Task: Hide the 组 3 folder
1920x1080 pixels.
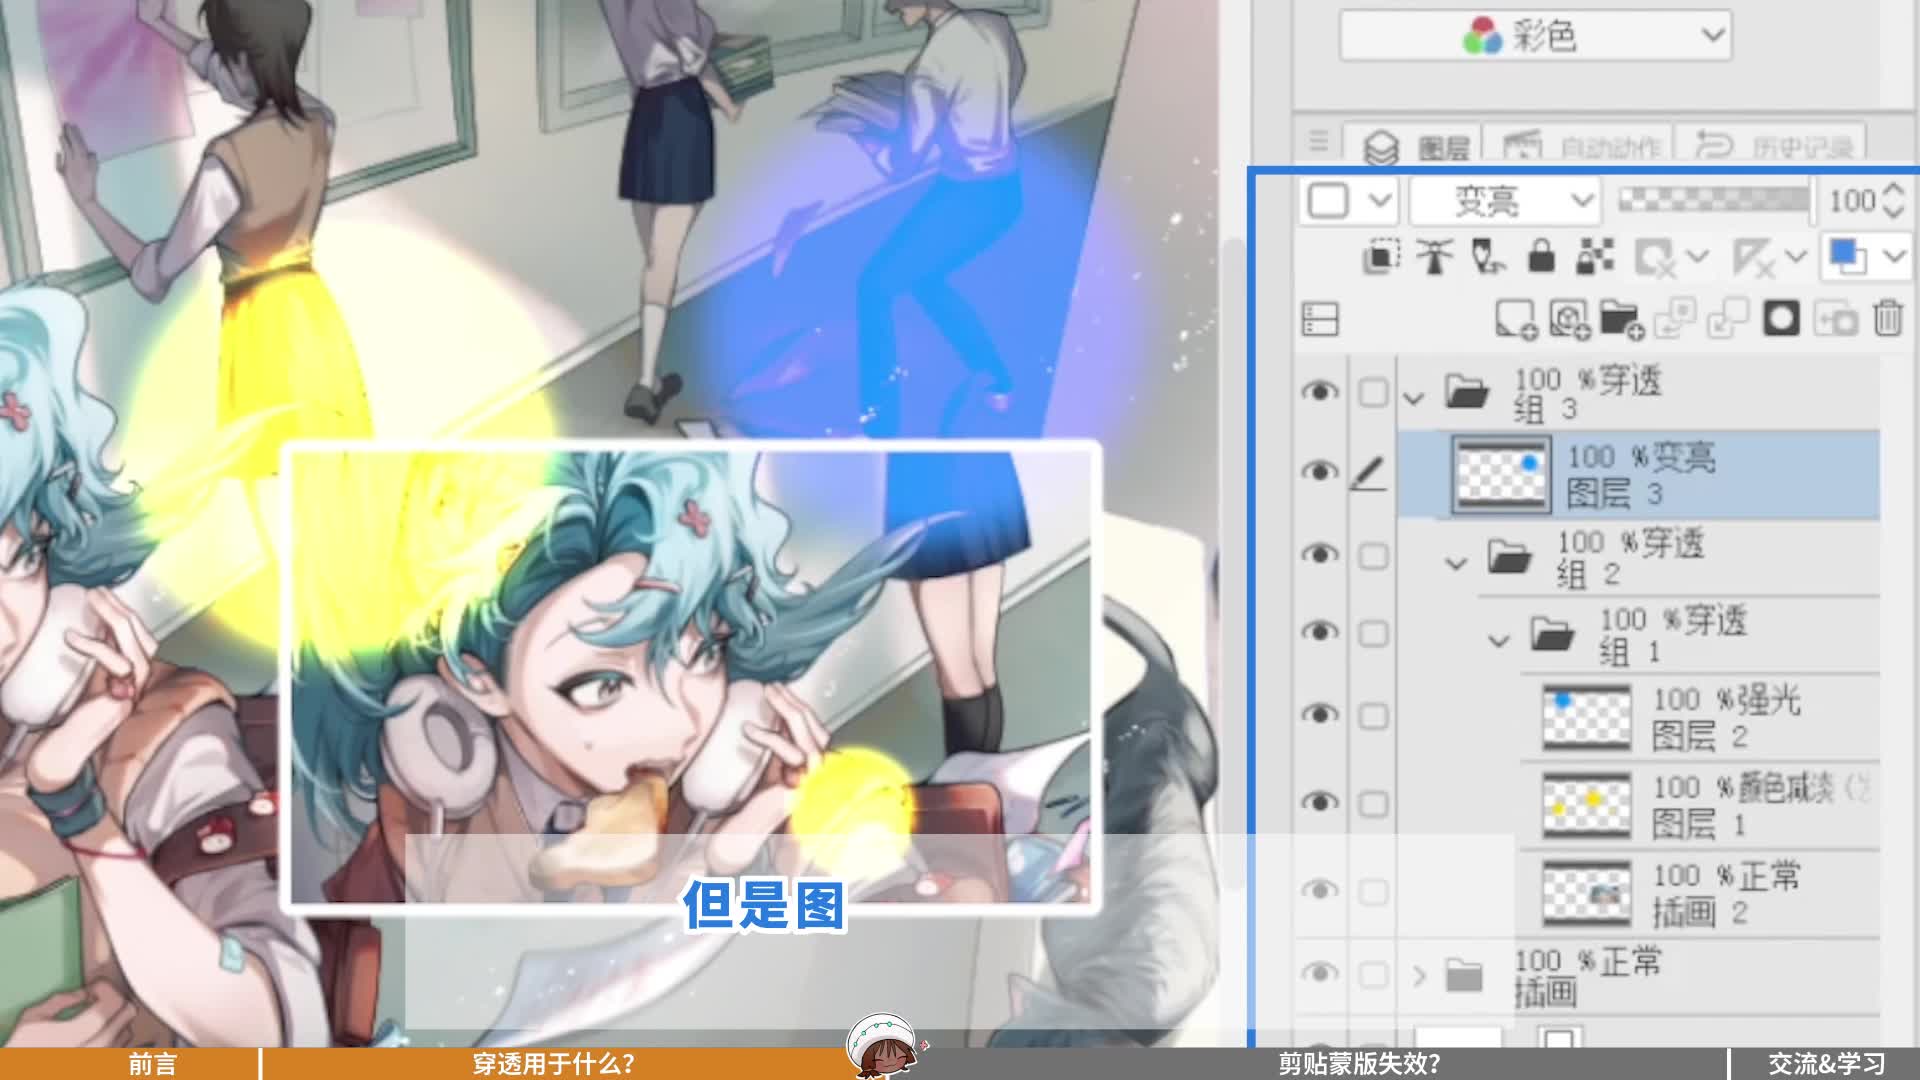Action: [1320, 391]
